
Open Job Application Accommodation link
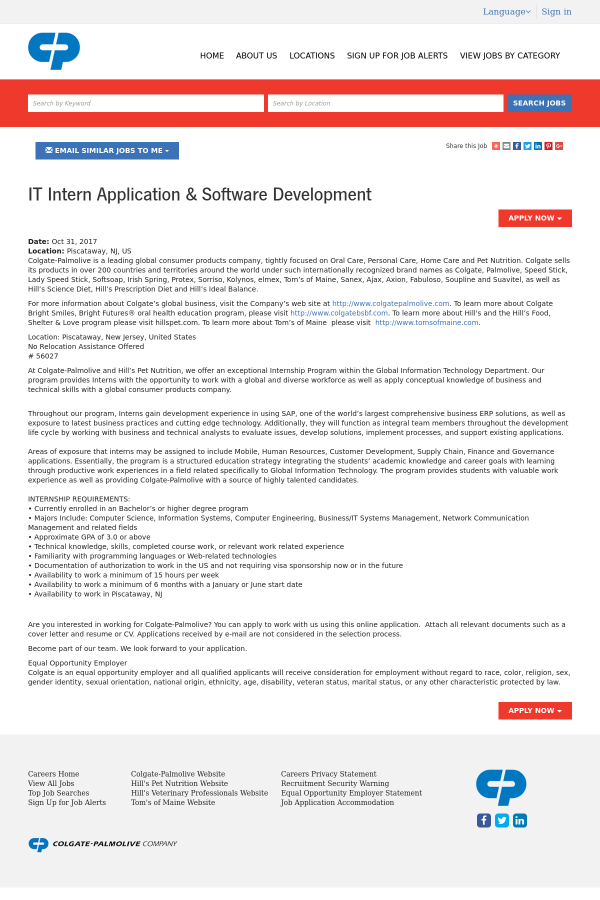pyautogui.click(x=337, y=802)
